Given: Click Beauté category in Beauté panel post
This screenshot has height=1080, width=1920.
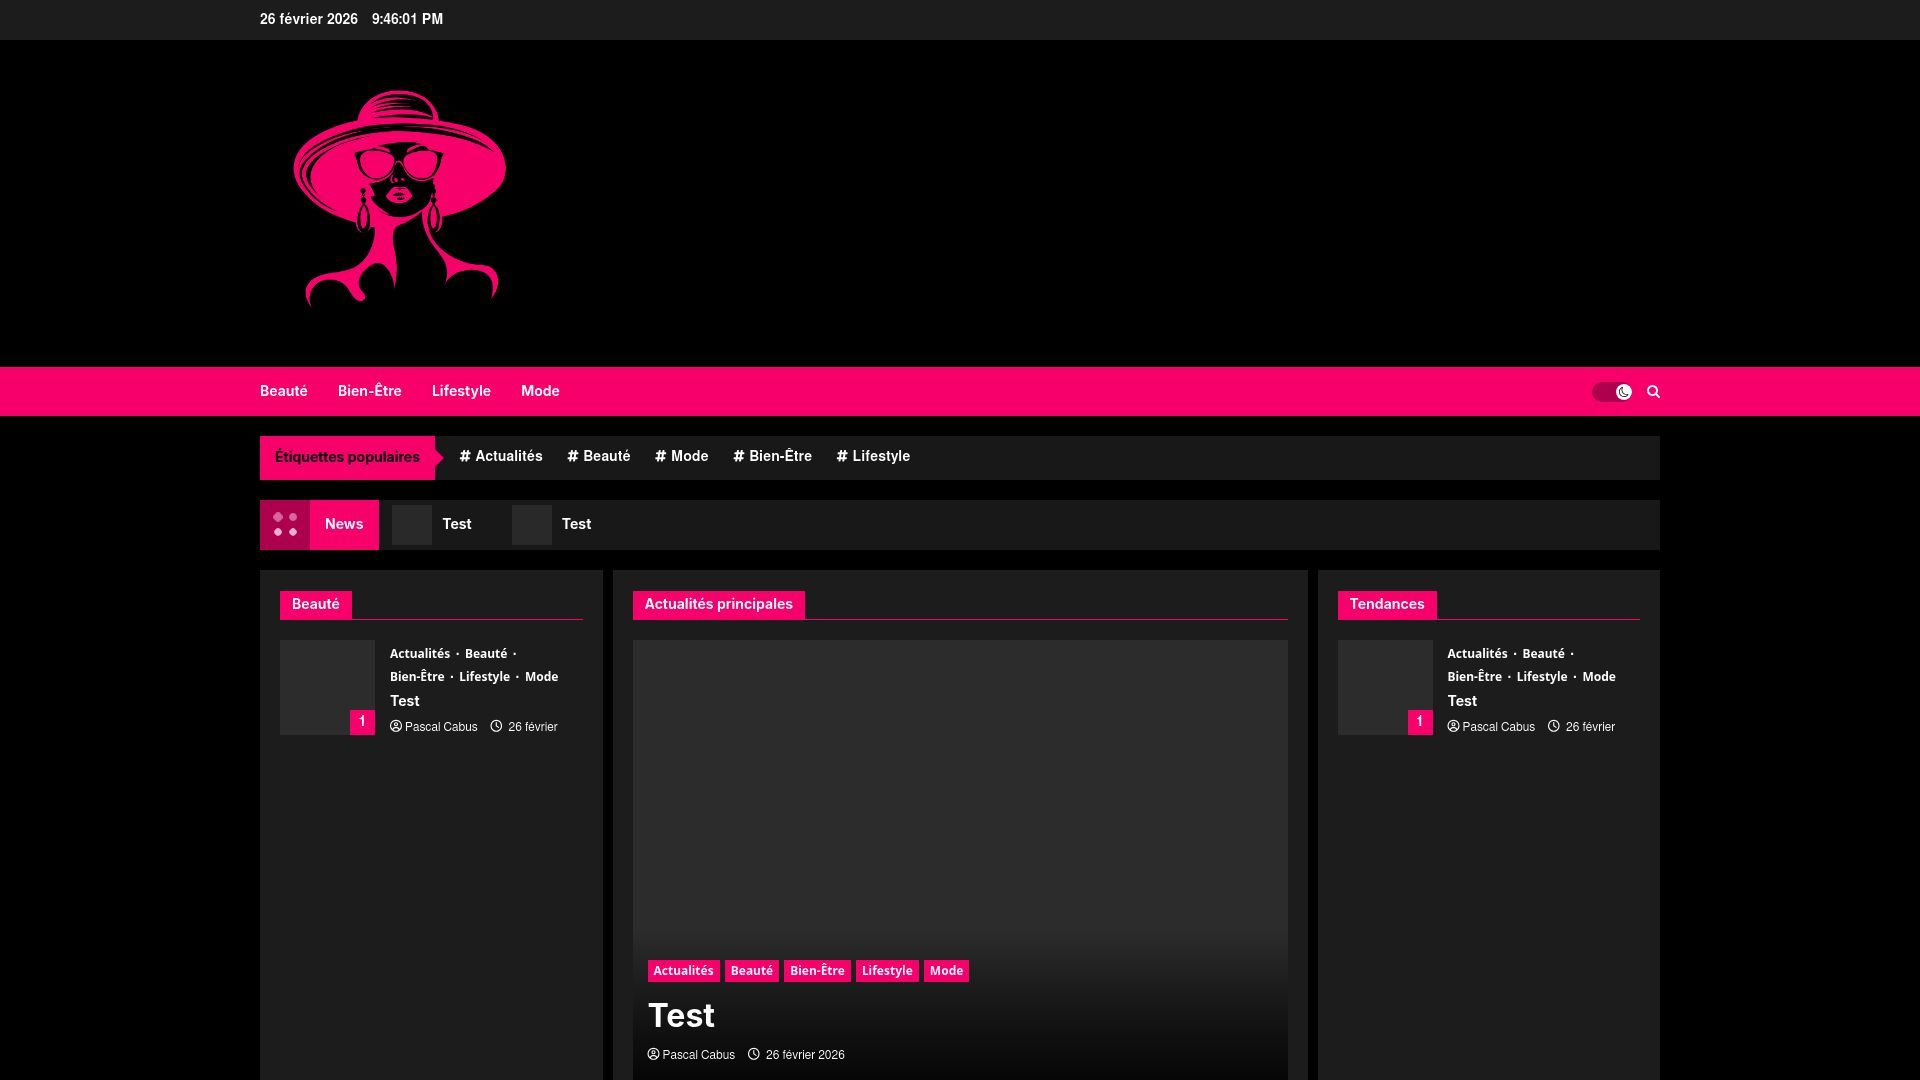Looking at the screenshot, I should pos(486,654).
